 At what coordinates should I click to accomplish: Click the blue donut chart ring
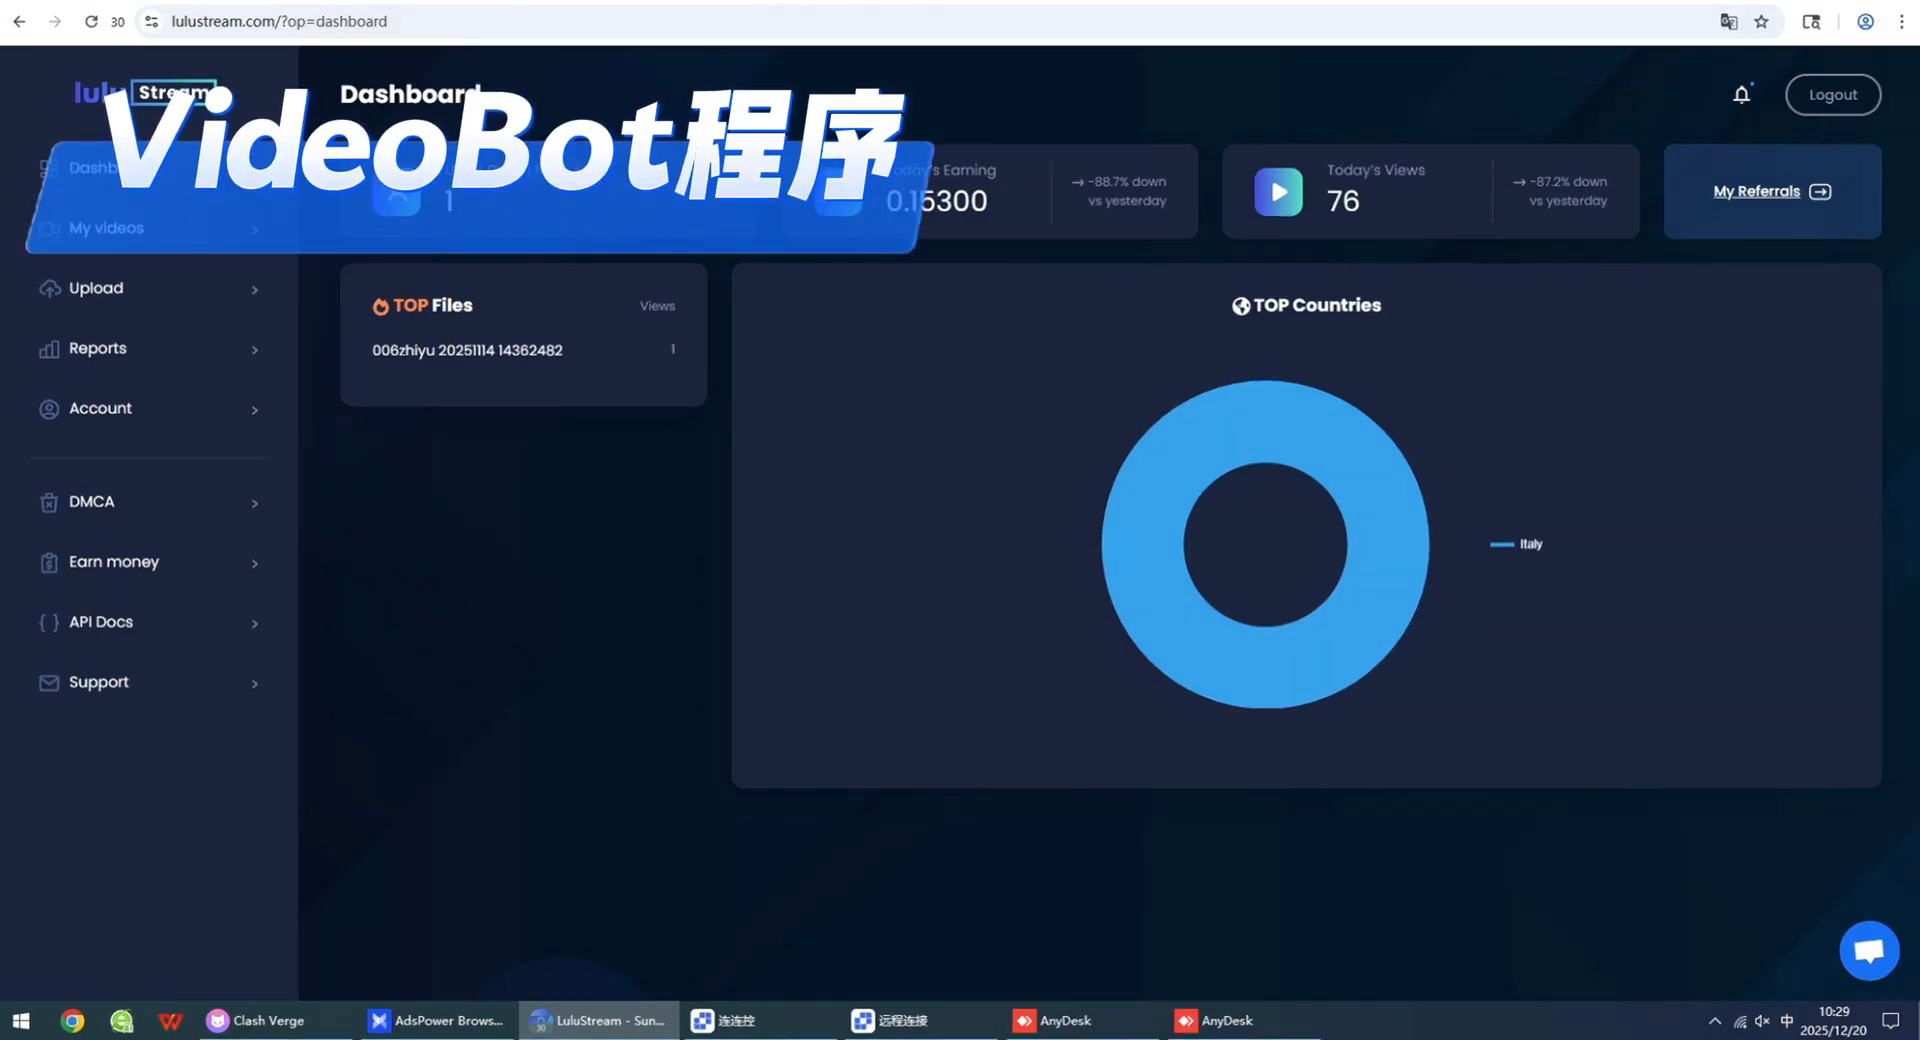point(1142,544)
